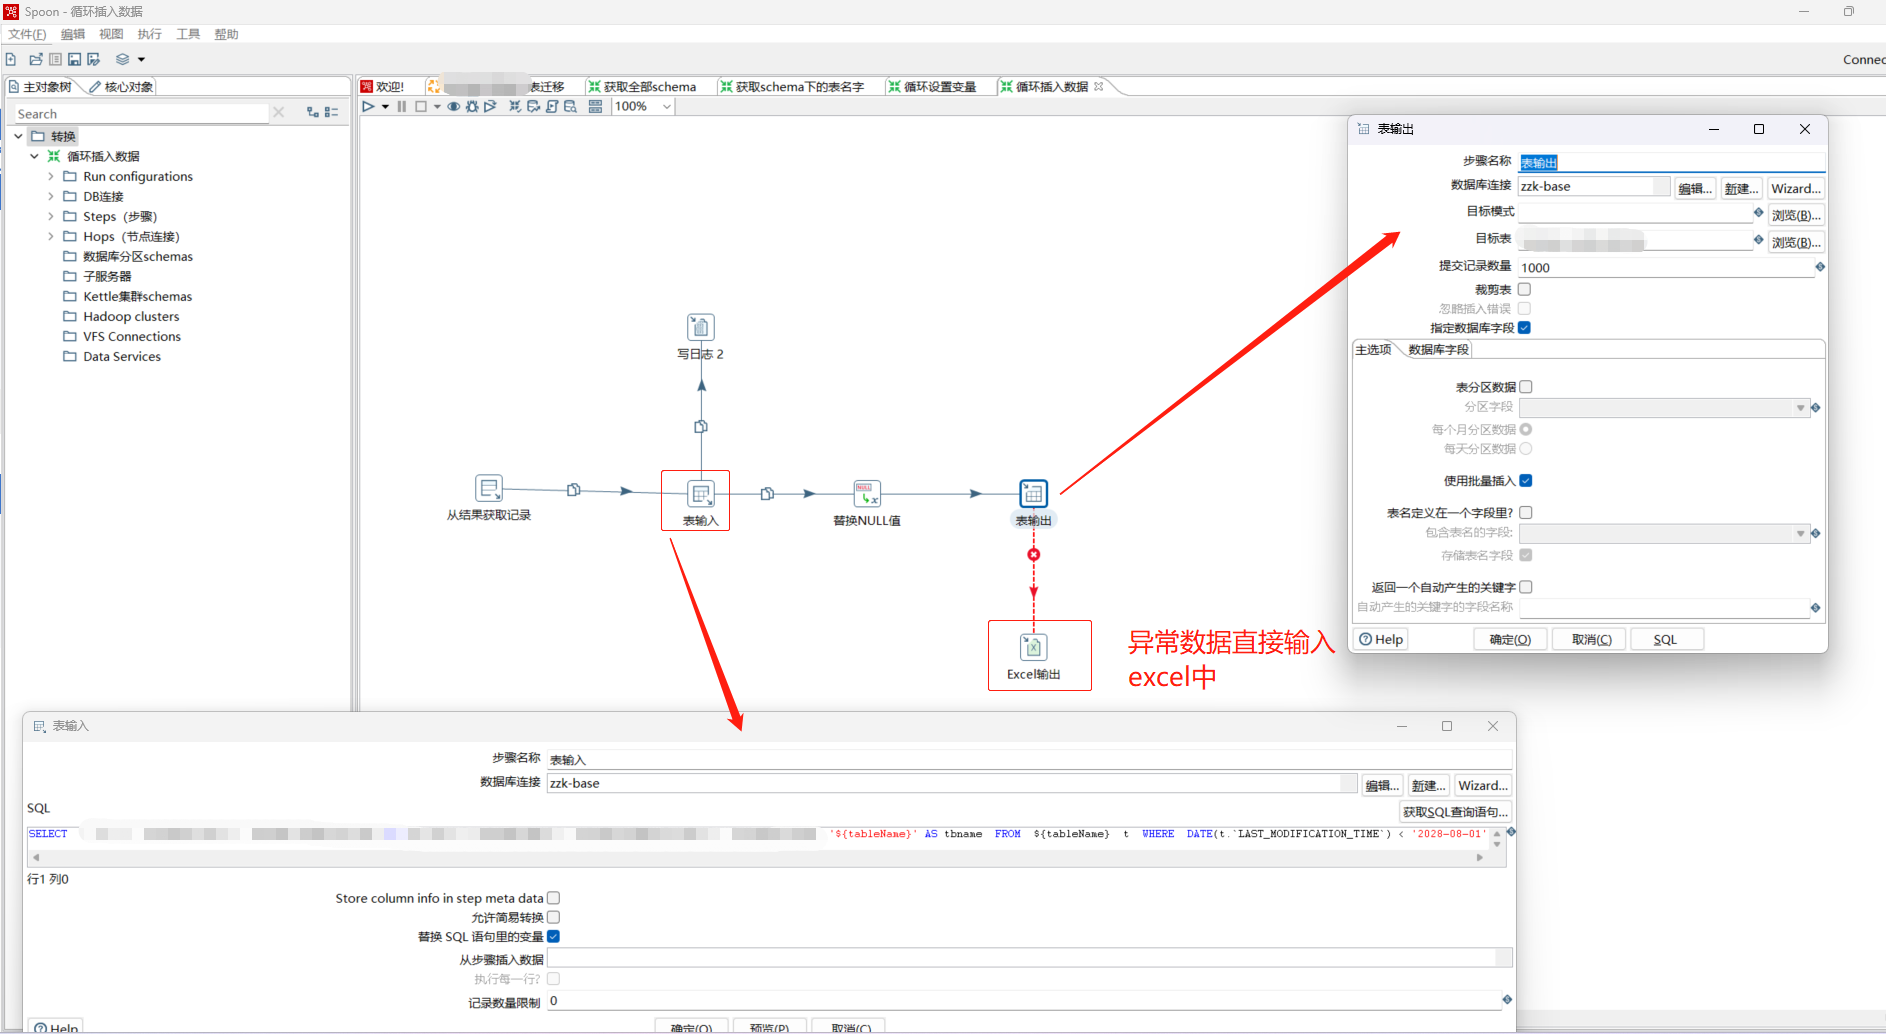Show the execution results pane icon
The height and width of the screenshot is (1034, 1886).
pyautogui.click(x=595, y=106)
